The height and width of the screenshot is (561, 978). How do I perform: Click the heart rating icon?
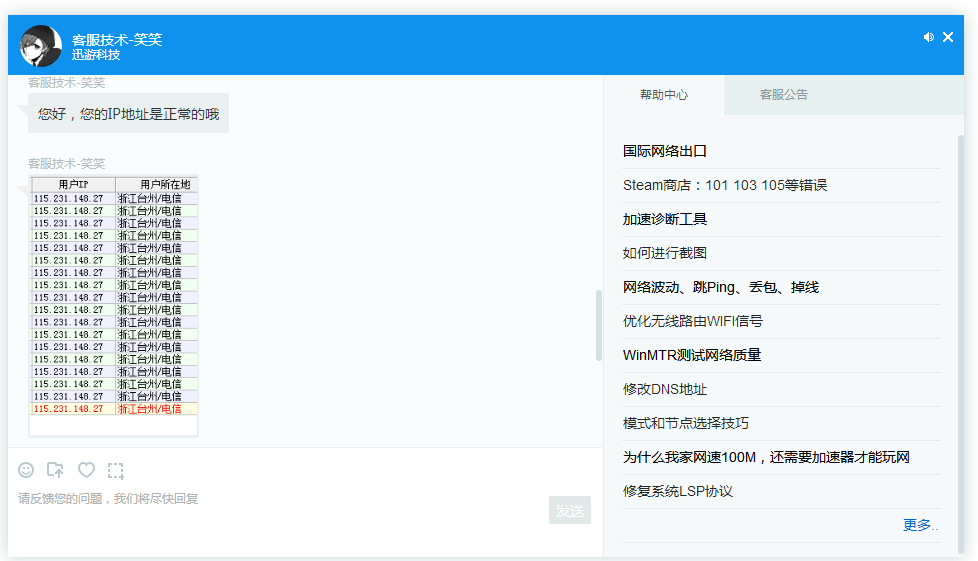(86, 470)
